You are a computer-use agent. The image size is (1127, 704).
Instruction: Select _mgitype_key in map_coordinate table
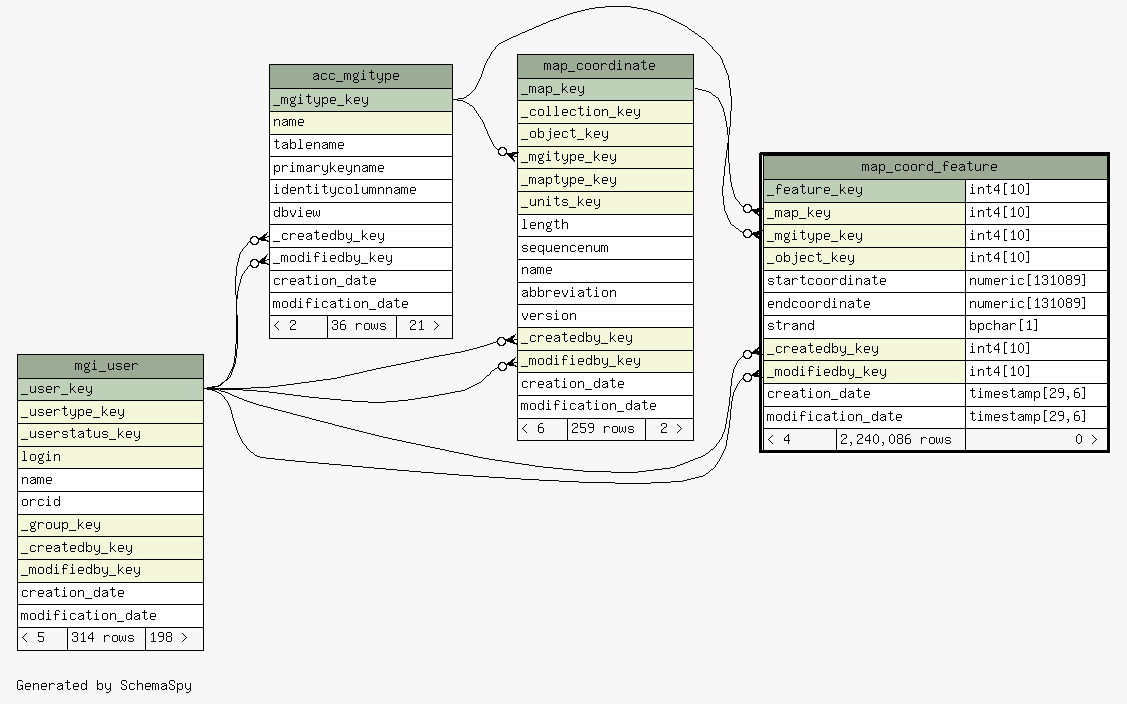pos(605,157)
